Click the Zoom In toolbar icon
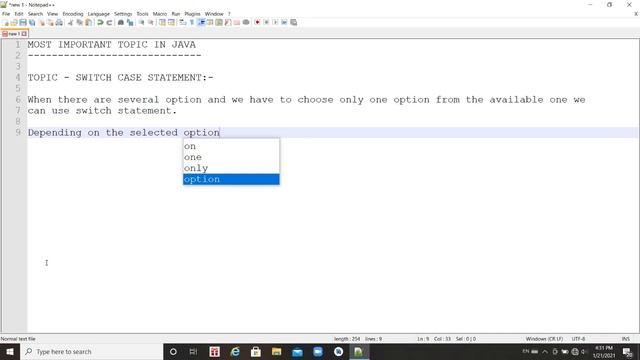 (x=141, y=22)
